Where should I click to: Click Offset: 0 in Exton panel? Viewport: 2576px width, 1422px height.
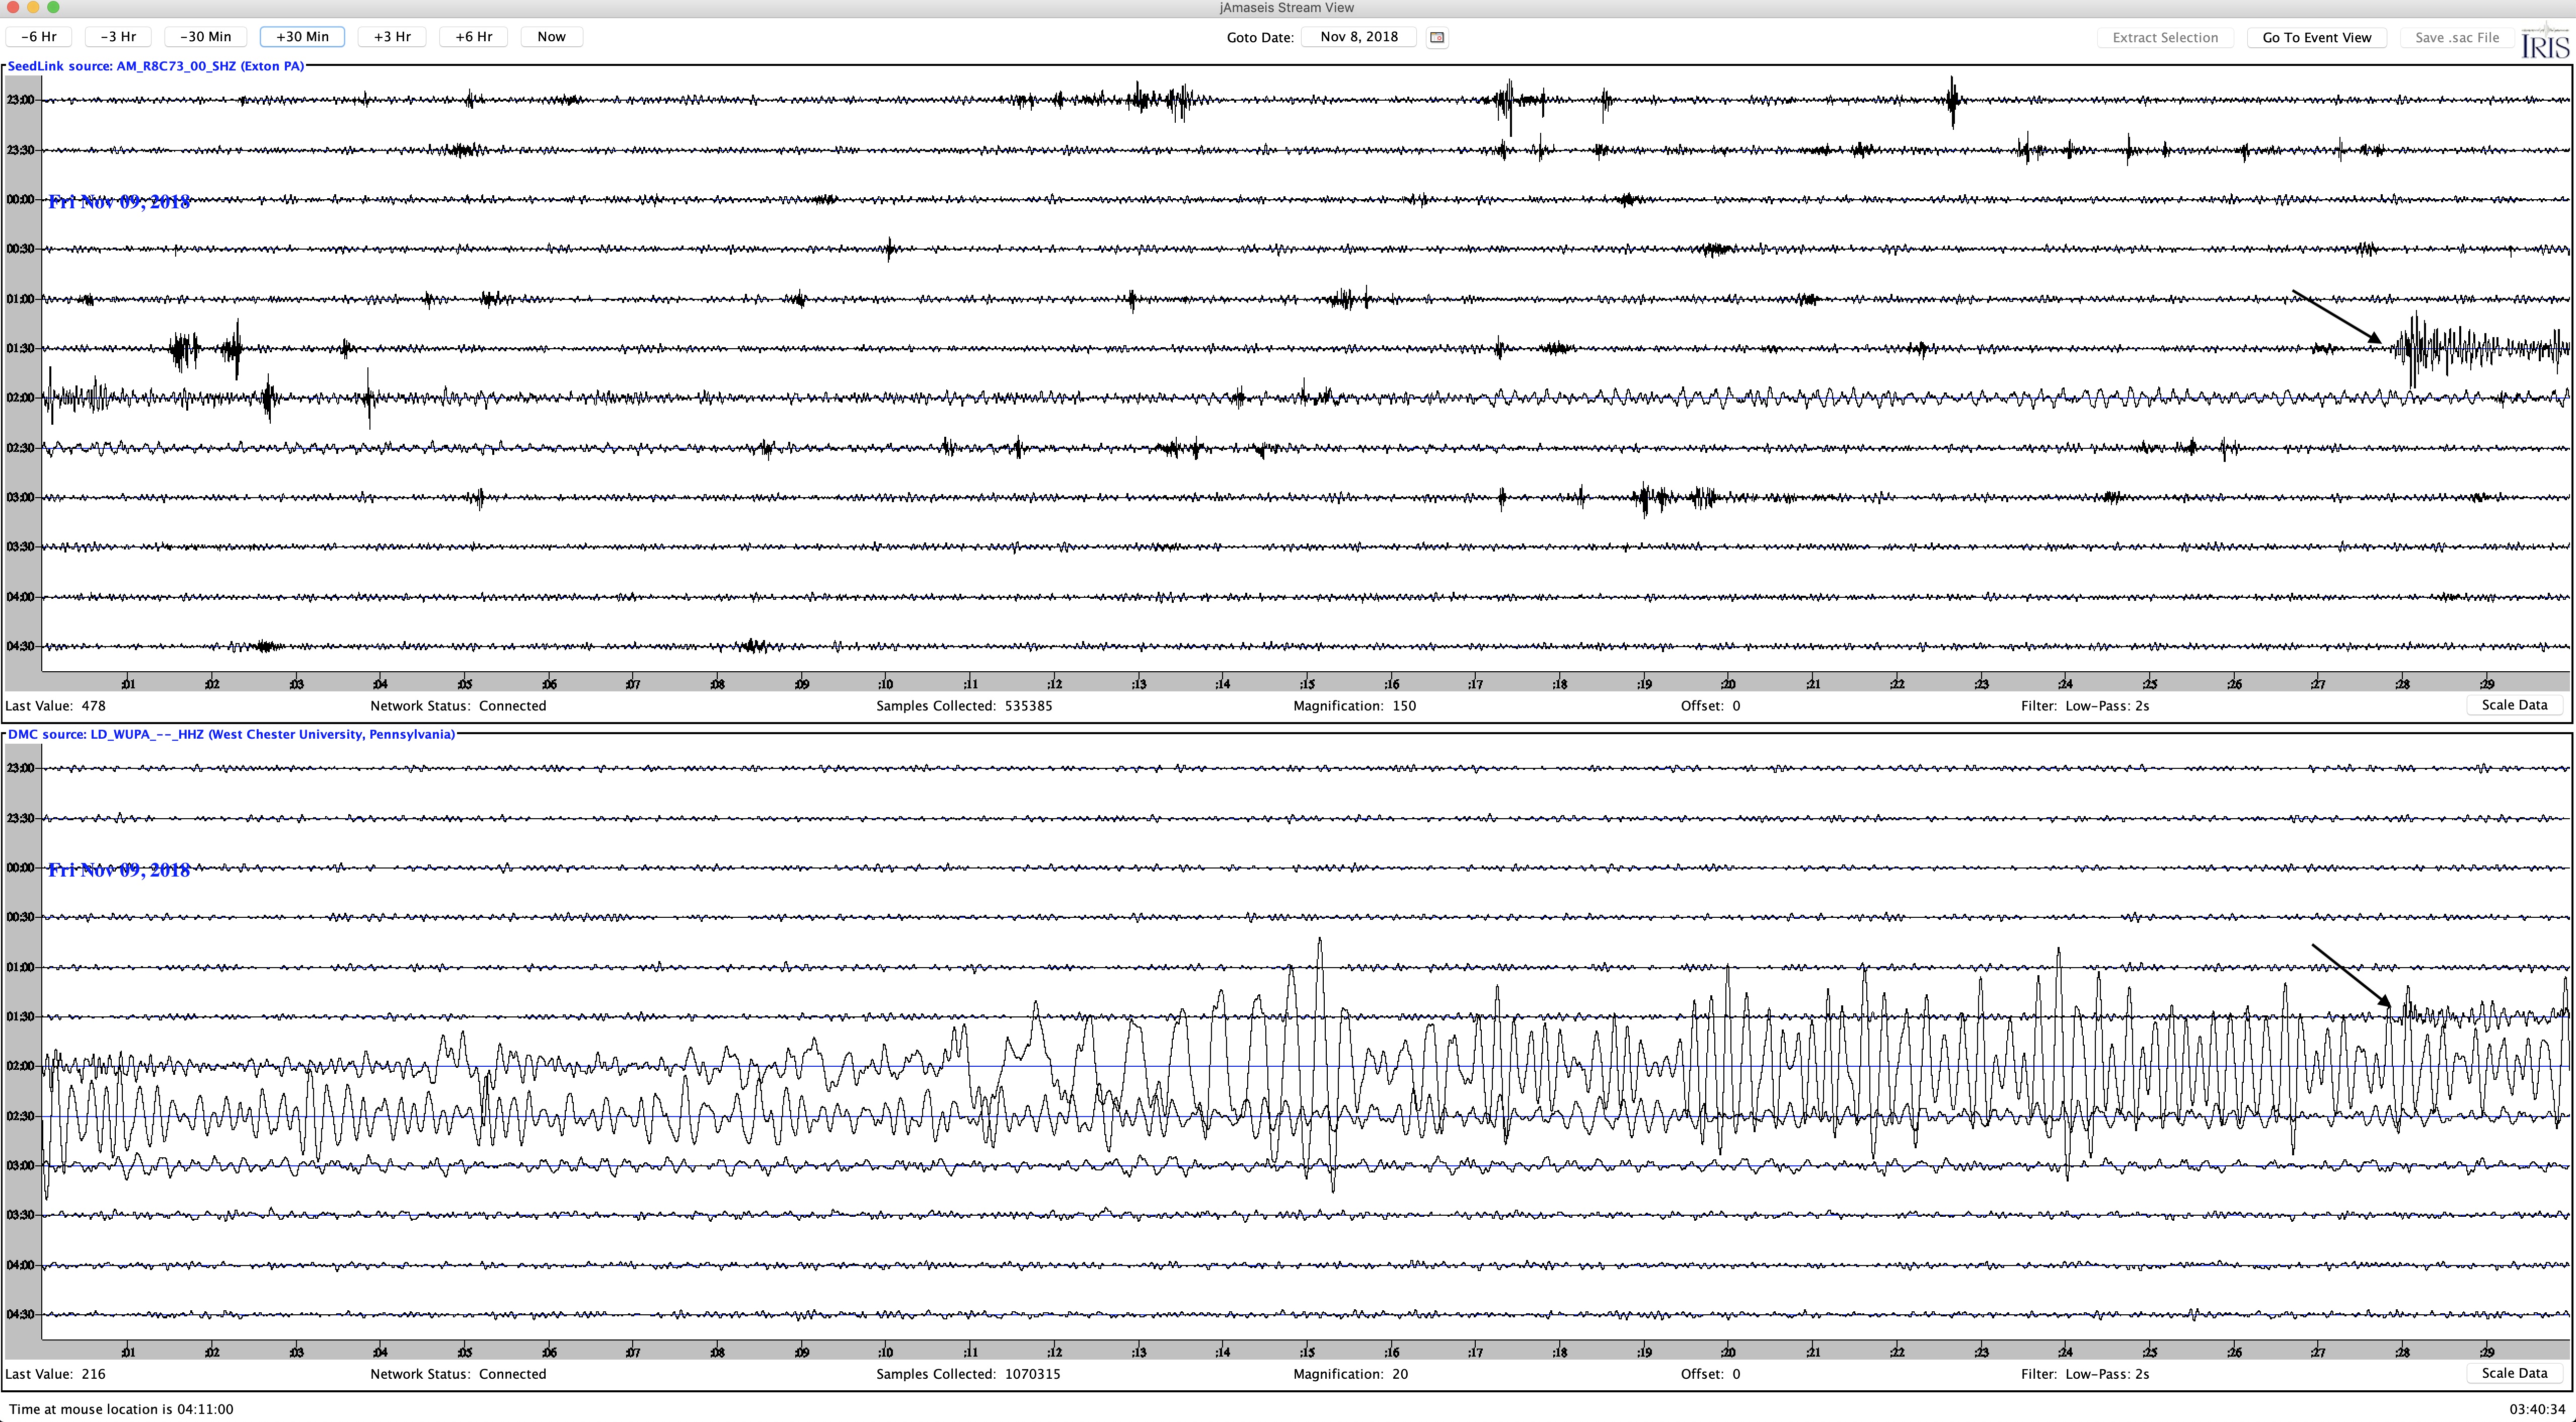[x=1710, y=706]
